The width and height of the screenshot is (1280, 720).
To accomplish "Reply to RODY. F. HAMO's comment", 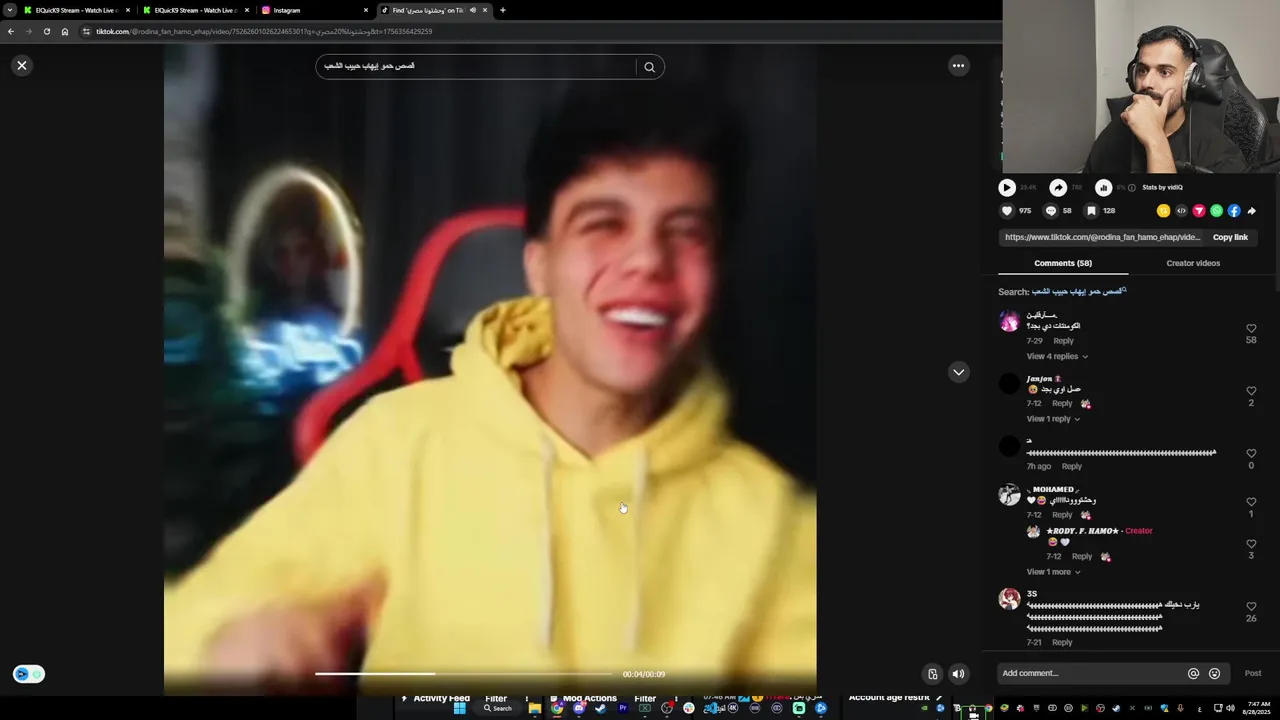I will [1082, 557].
